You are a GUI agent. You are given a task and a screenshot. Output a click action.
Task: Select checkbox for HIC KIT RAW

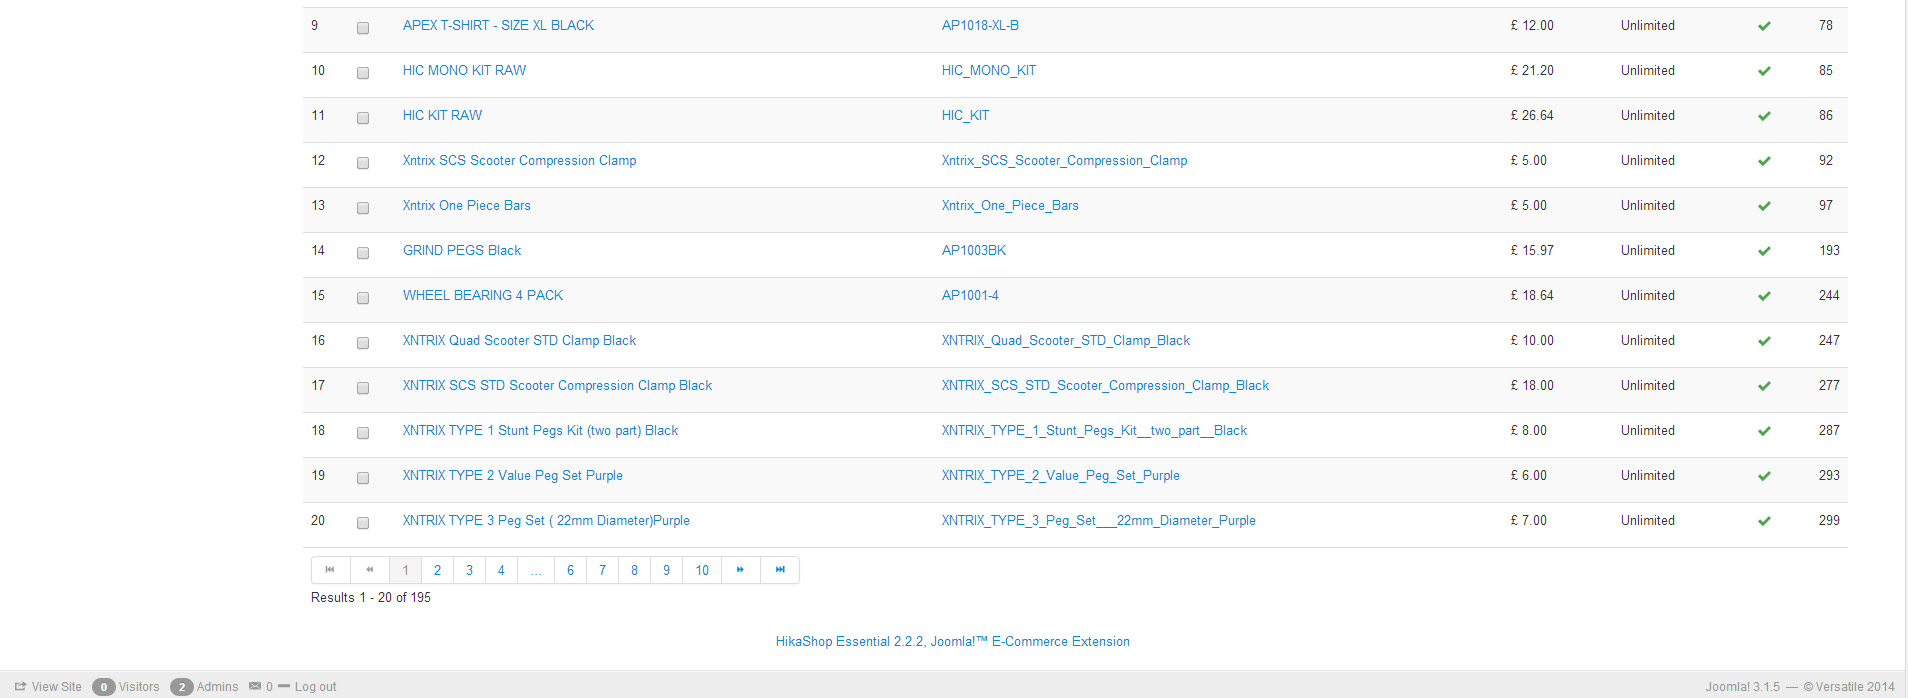coord(363,118)
